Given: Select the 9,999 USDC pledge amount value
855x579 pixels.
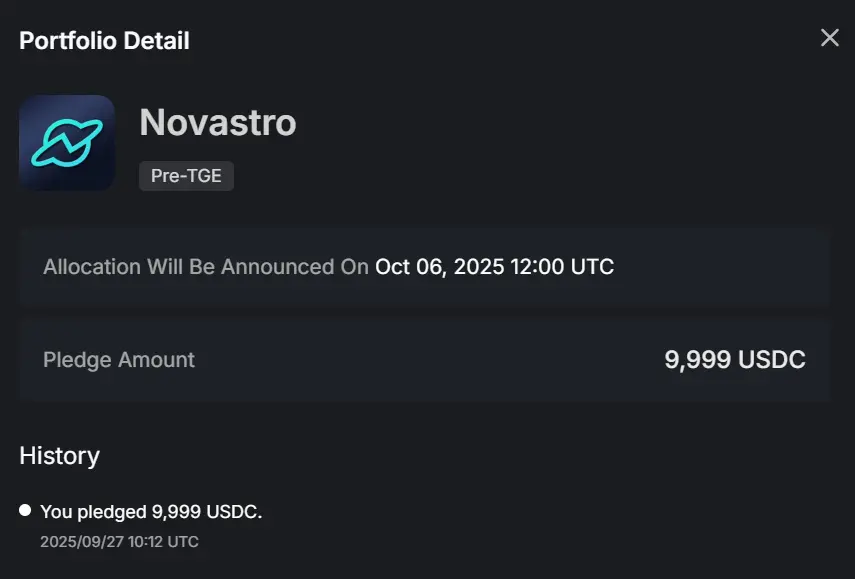Looking at the screenshot, I should [x=735, y=360].
